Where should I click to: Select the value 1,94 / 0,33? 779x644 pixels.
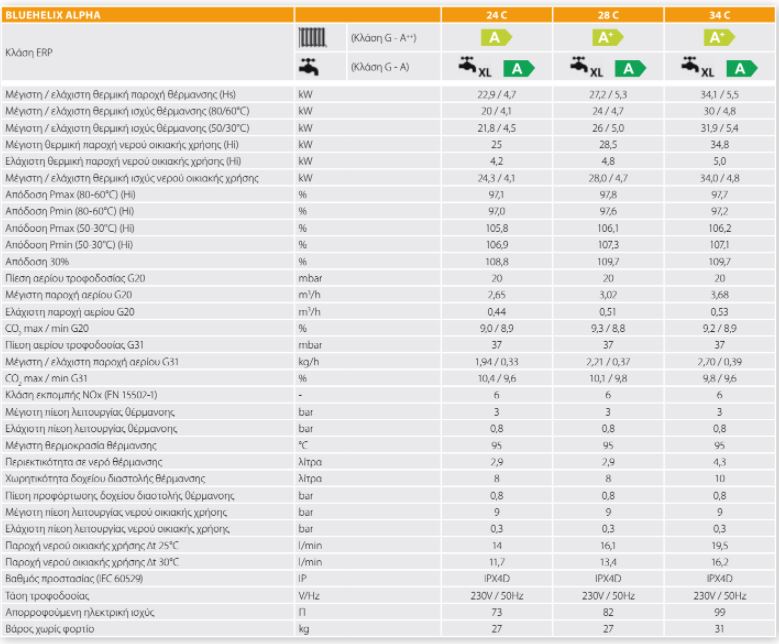496,362
